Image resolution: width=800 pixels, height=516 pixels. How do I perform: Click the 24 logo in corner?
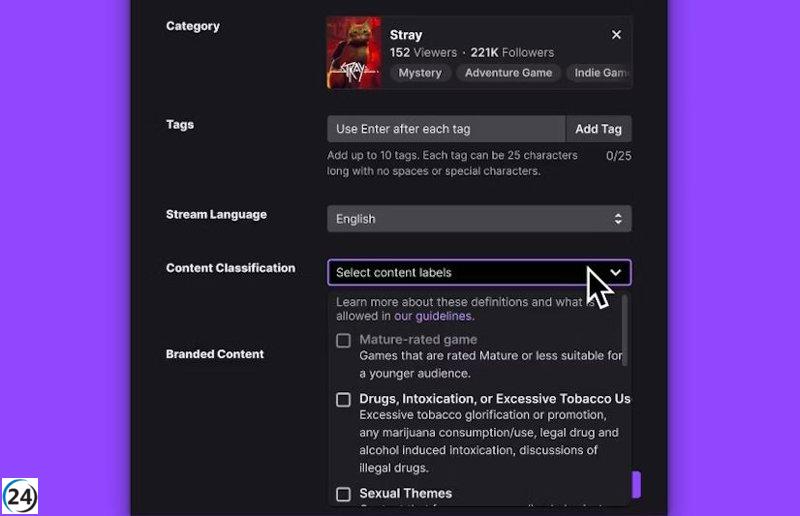[20, 496]
